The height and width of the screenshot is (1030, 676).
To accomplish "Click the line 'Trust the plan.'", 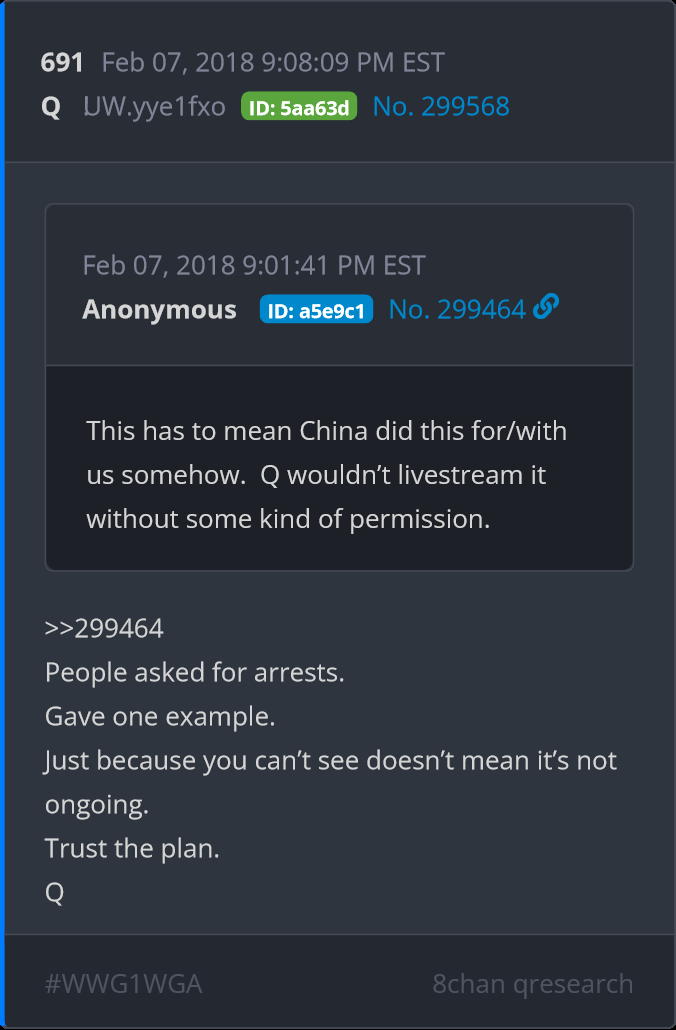I will (x=132, y=849).
